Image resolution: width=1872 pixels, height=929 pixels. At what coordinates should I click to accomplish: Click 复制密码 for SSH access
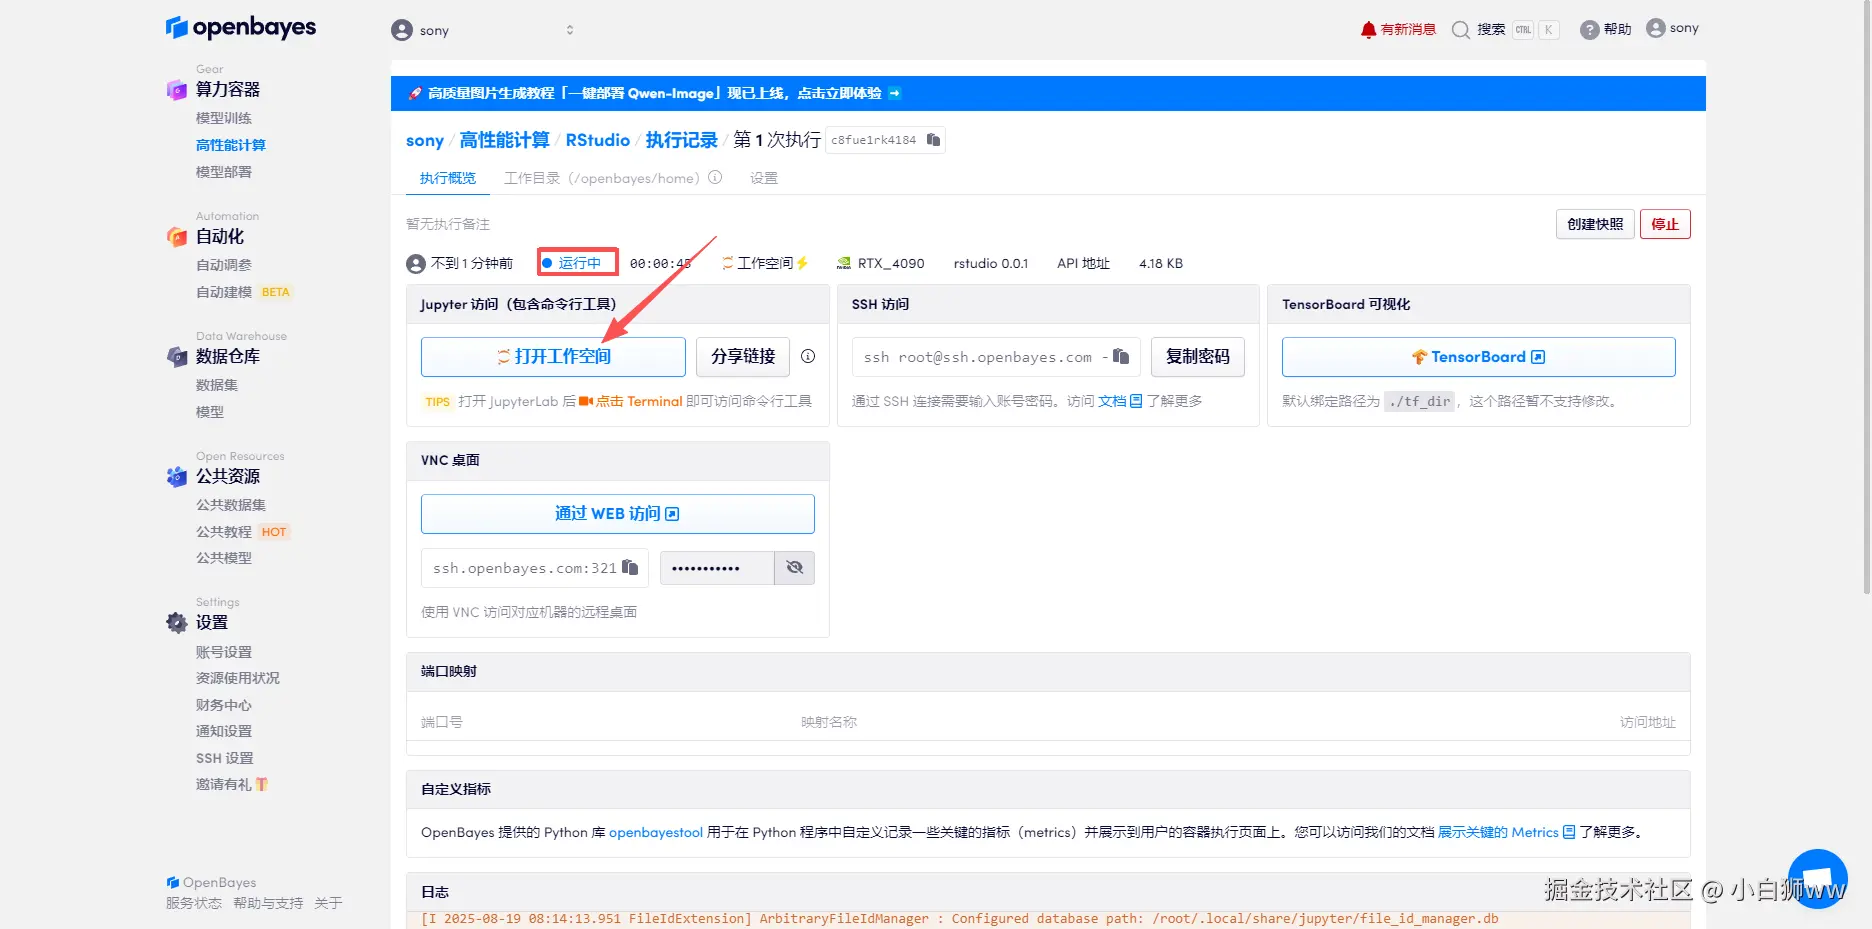click(1198, 357)
